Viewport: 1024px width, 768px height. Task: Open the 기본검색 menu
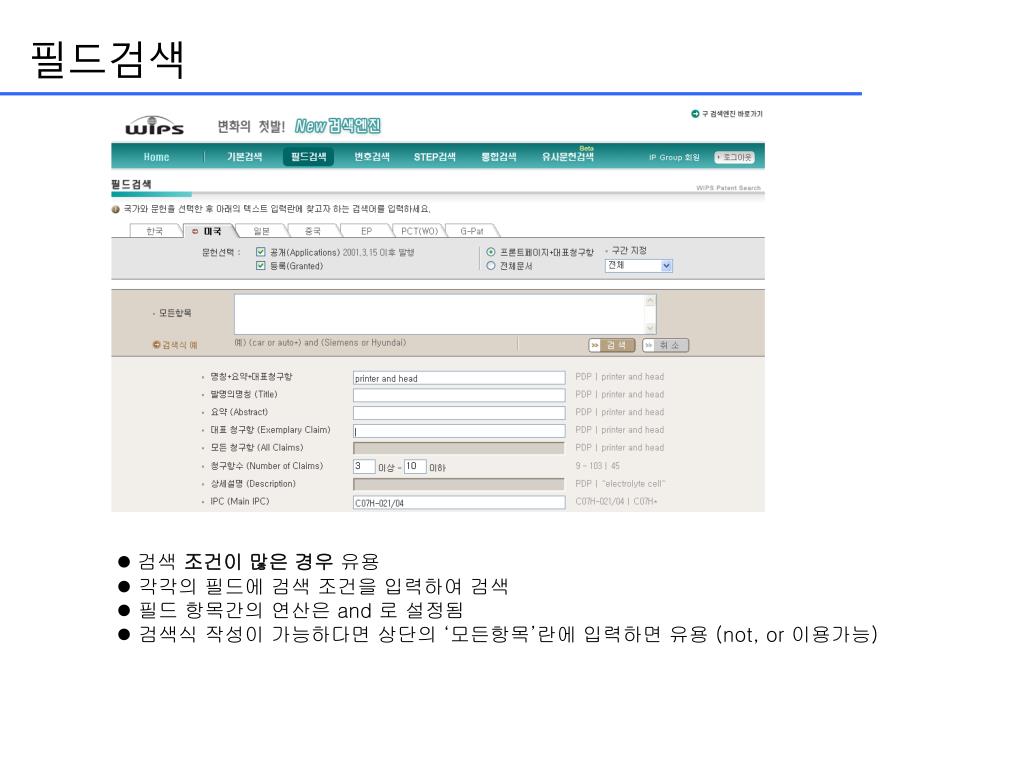click(x=244, y=157)
